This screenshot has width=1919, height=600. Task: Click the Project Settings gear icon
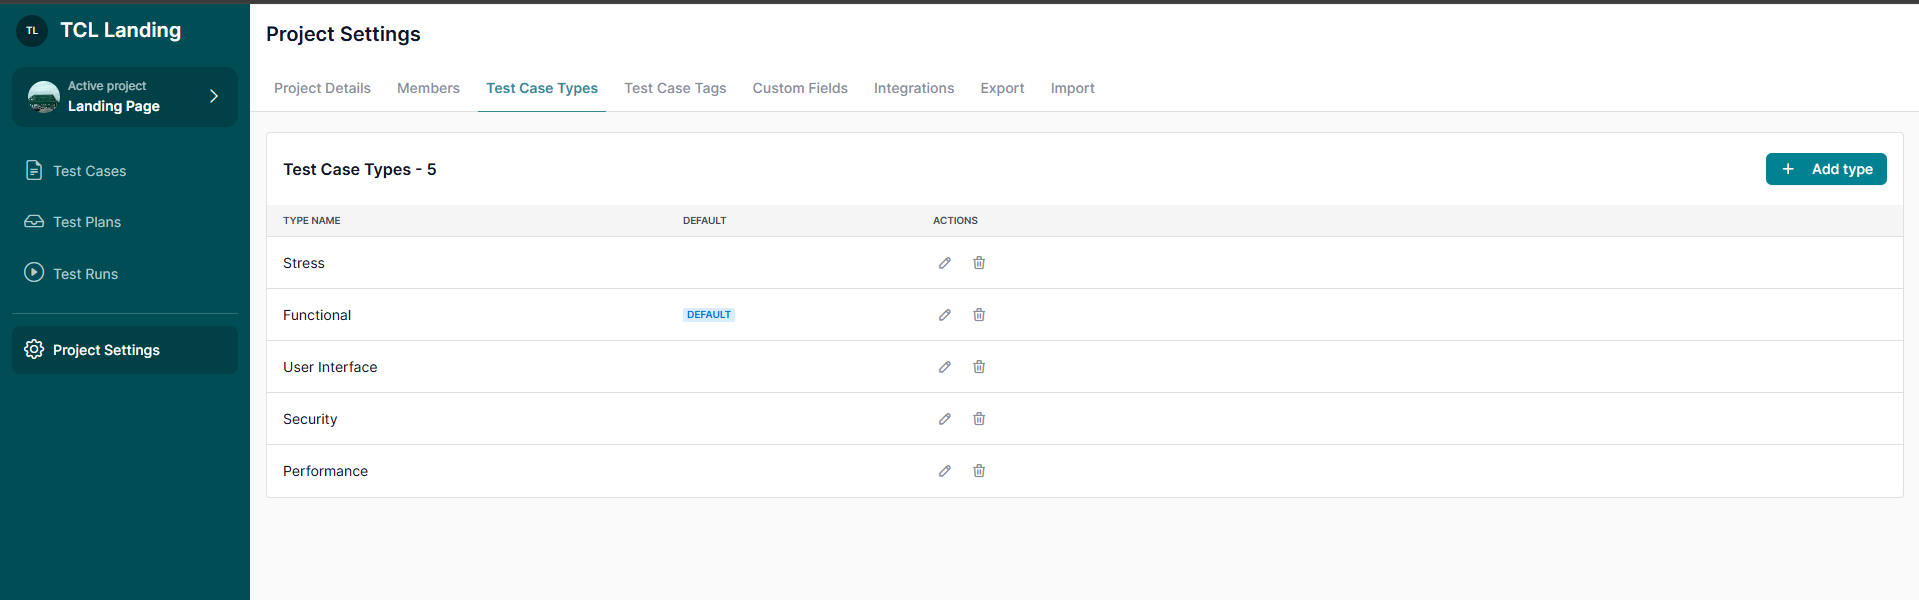pyautogui.click(x=34, y=349)
